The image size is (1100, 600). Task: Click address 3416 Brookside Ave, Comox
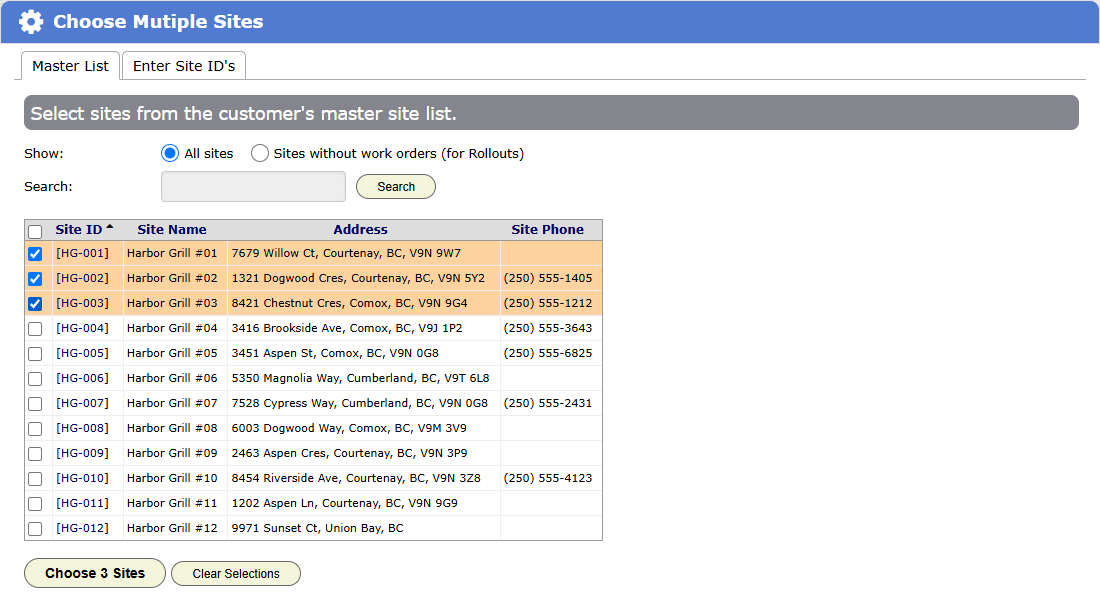pyautogui.click(x=347, y=328)
